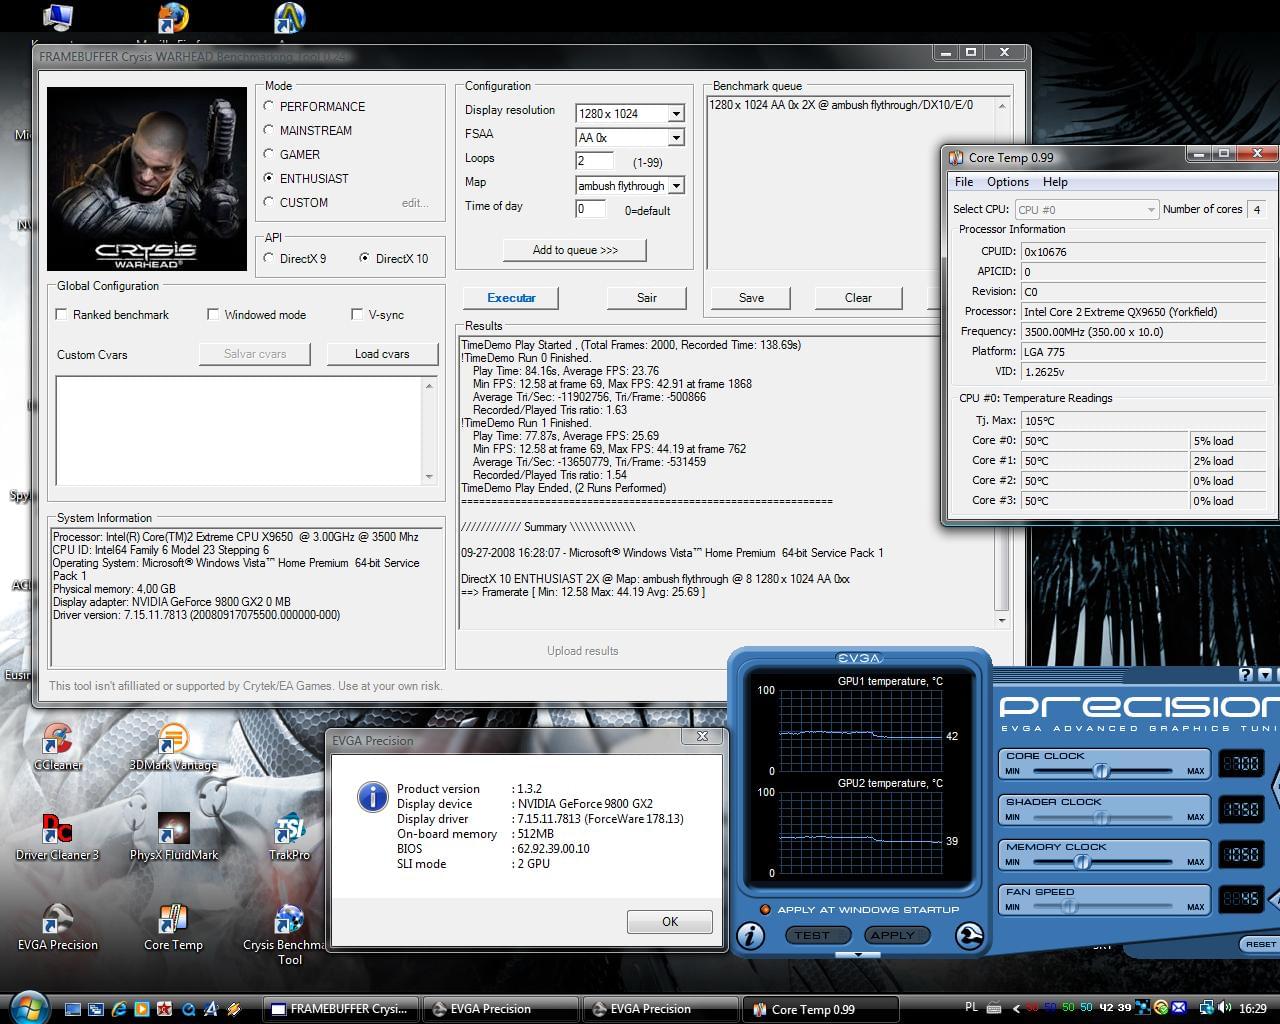Open Core Temp desktop shortcut

pyautogui.click(x=173, y=926)
